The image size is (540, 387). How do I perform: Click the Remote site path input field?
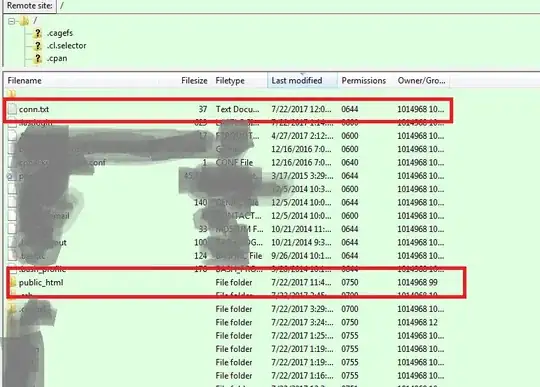[x=298, y=6]
